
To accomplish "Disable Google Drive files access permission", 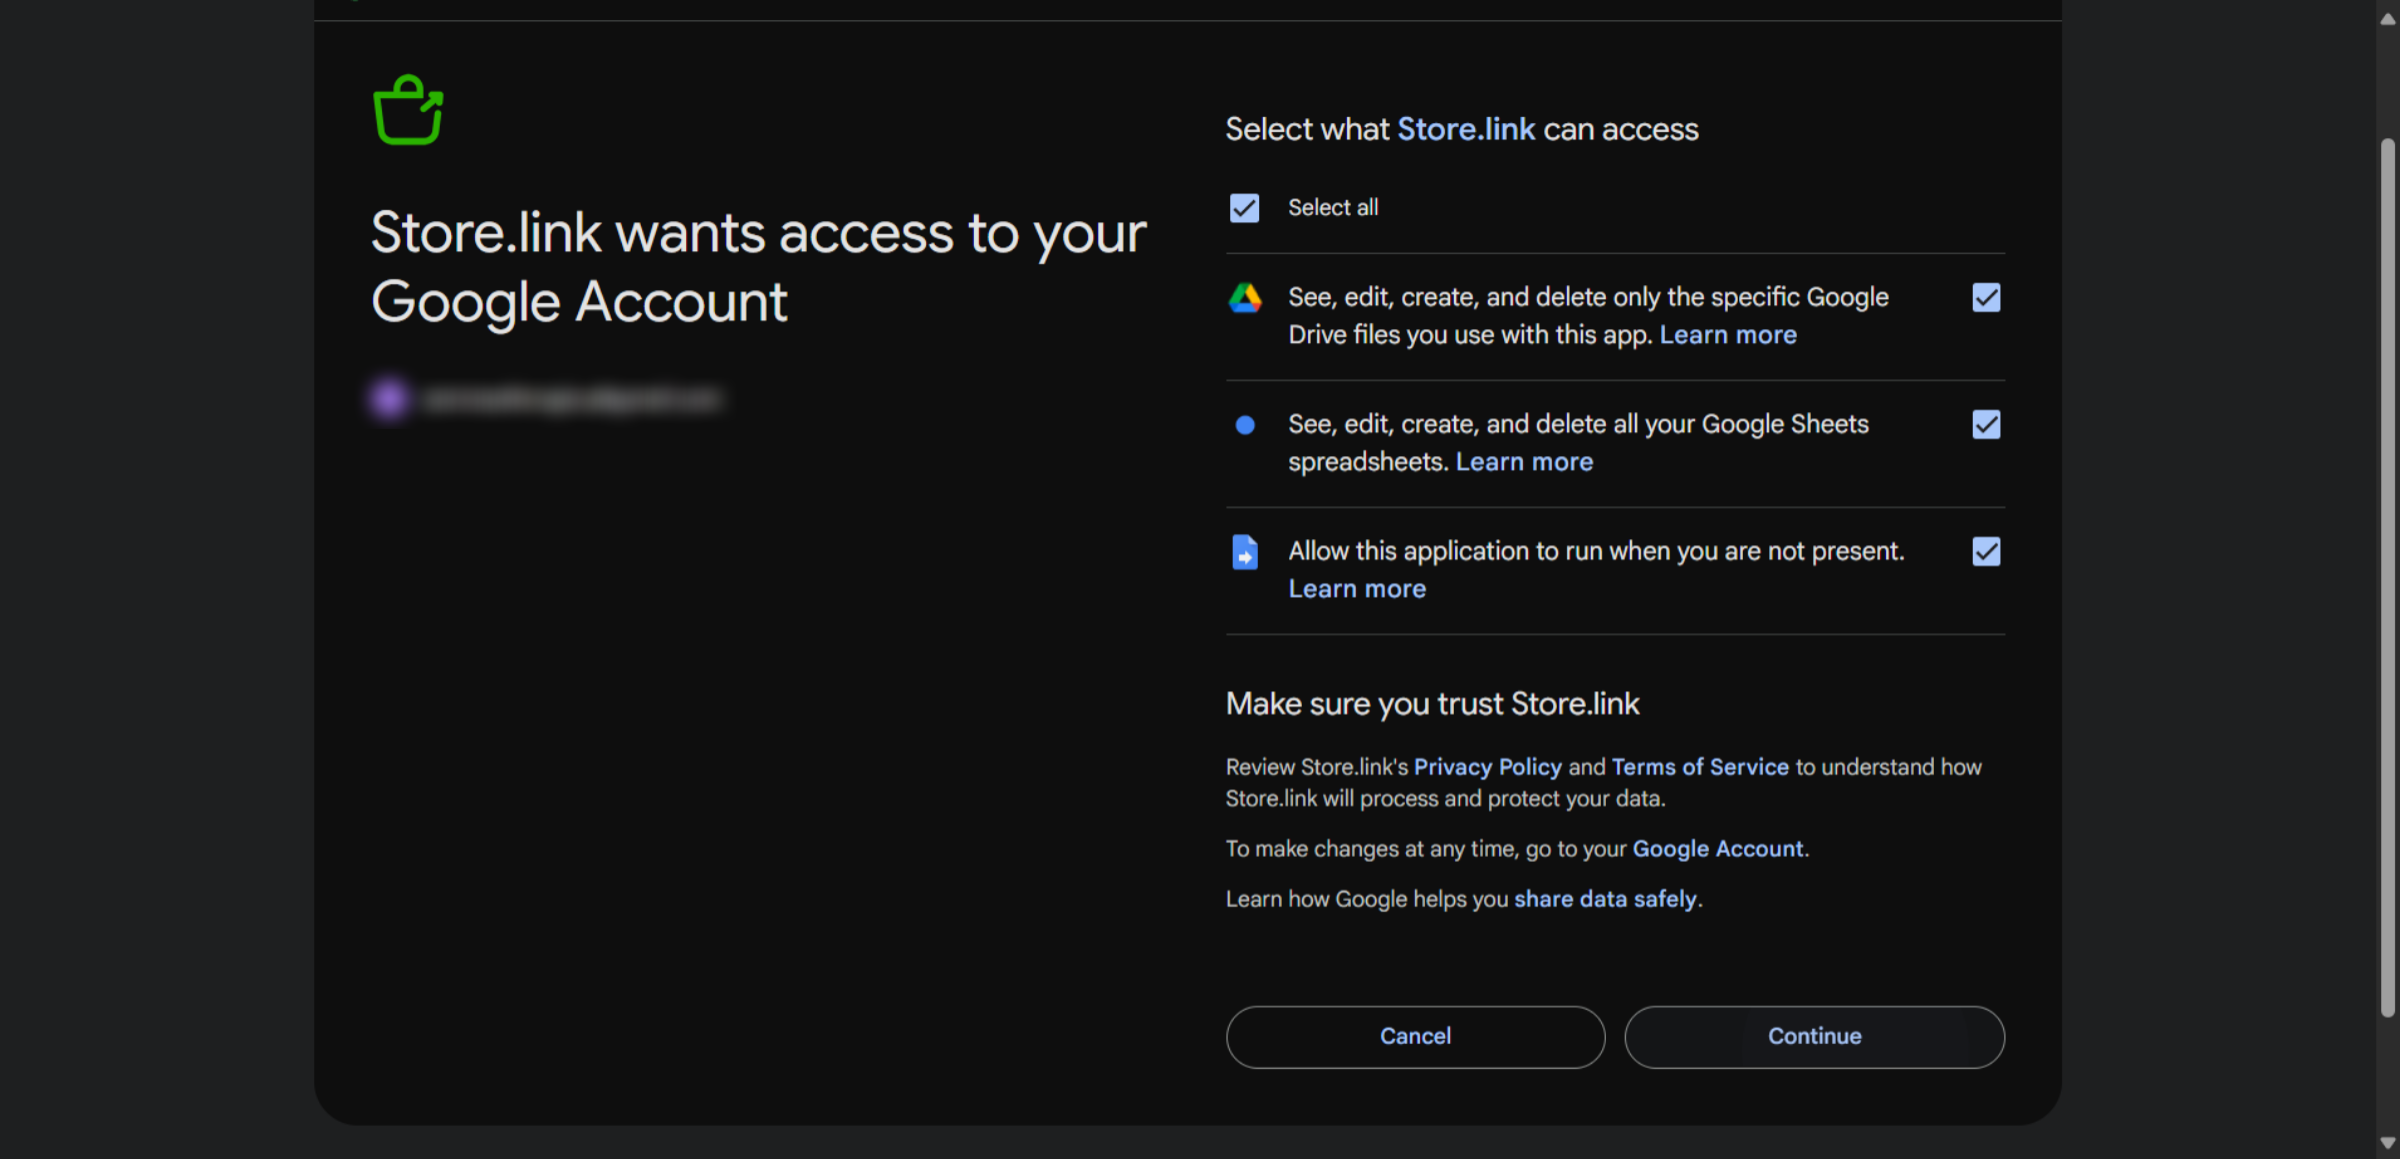I will pos(1986,297).
